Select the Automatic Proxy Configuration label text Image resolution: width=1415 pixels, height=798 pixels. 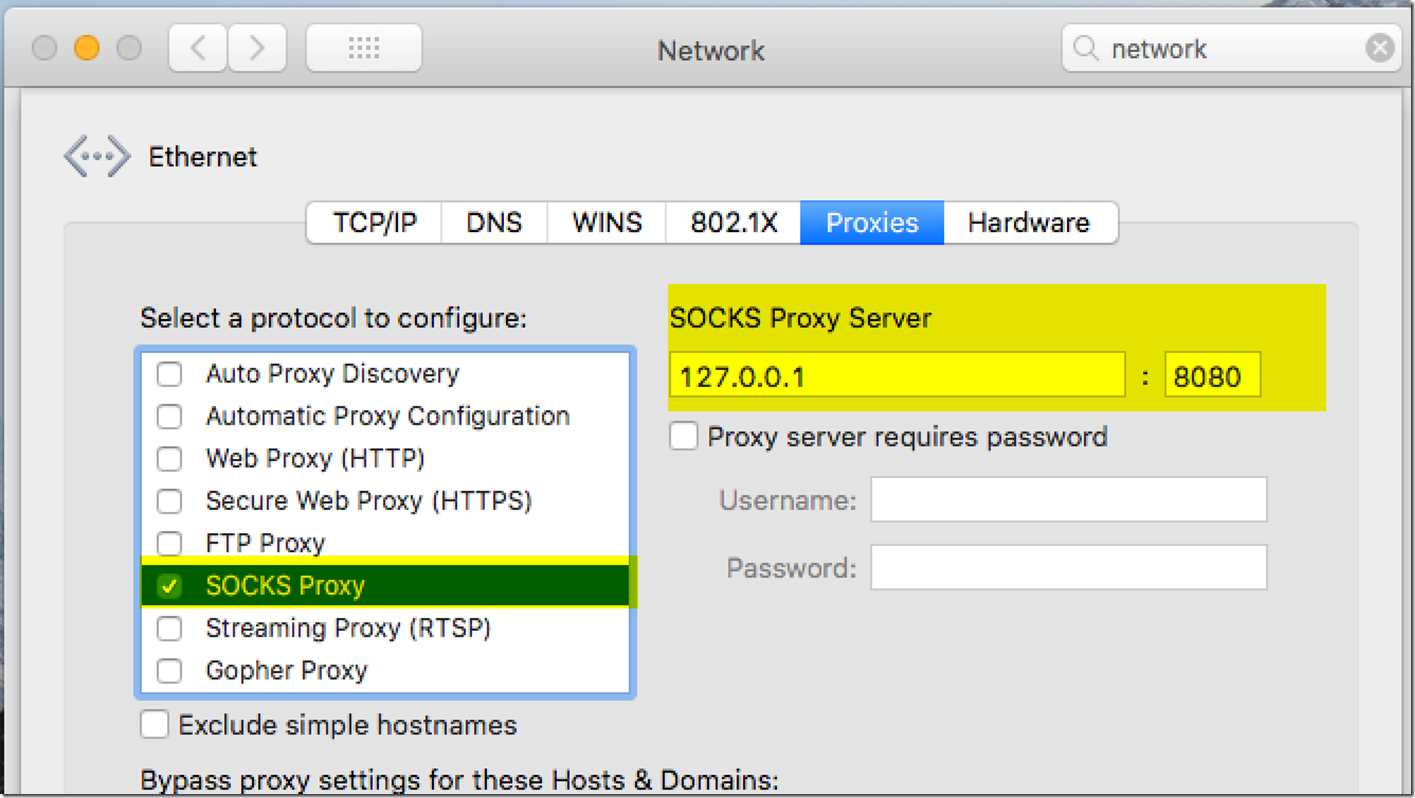[388, 416]
